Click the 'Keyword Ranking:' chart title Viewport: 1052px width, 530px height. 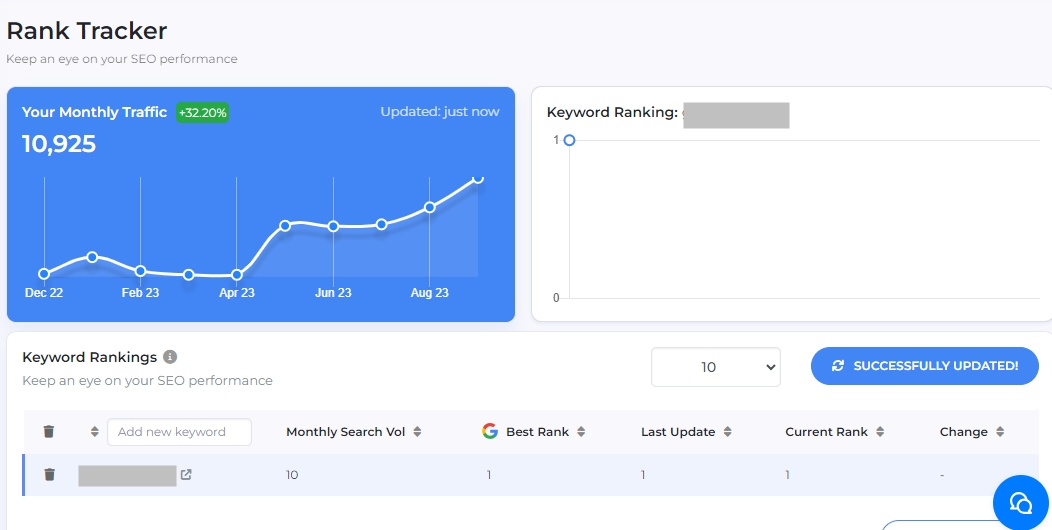(x=612, y=113)
